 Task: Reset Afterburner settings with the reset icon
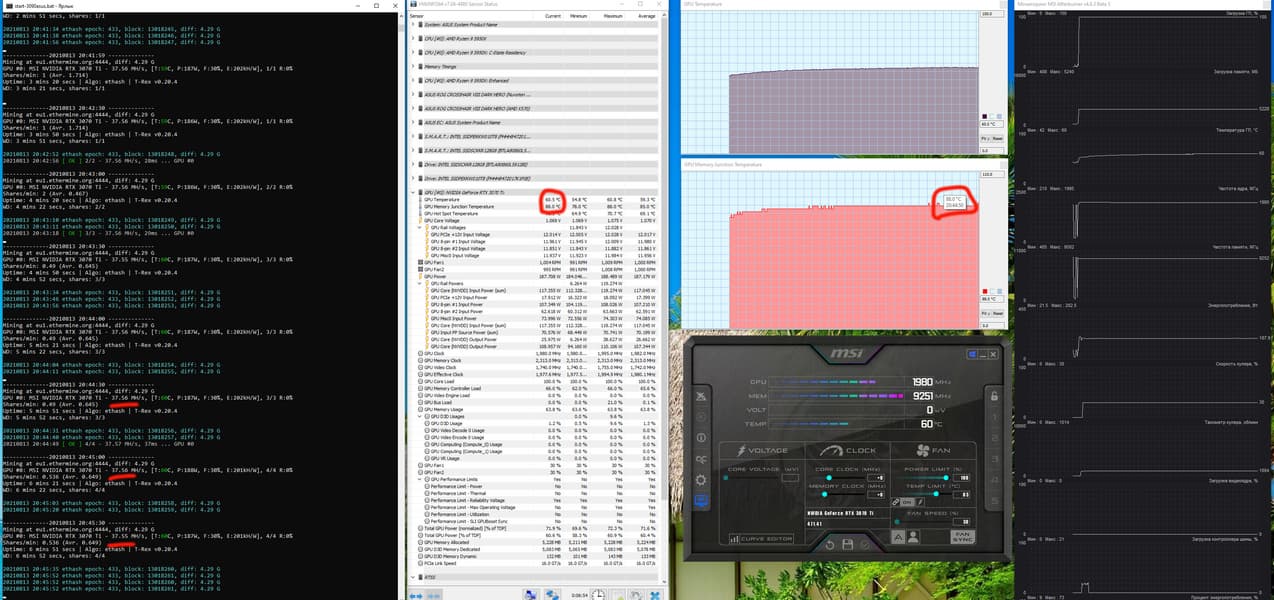click(x=830, y=545)
